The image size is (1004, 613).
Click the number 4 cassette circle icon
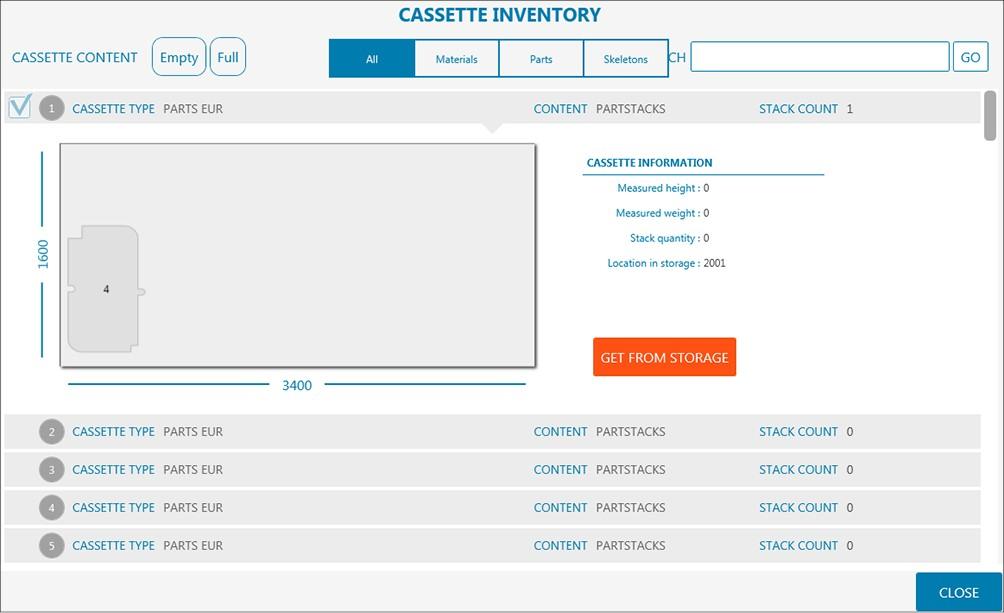51,508
